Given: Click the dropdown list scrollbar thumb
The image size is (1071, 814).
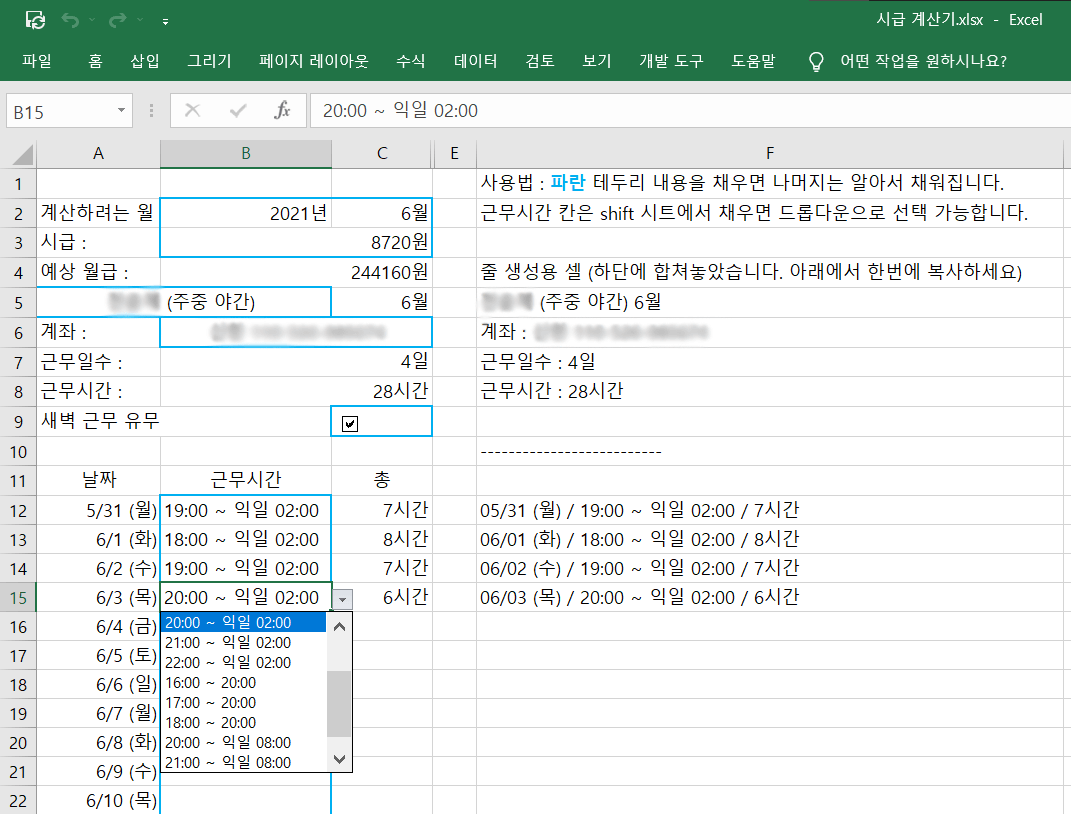Looking at the screenshot, I should [x=339, y=704].
